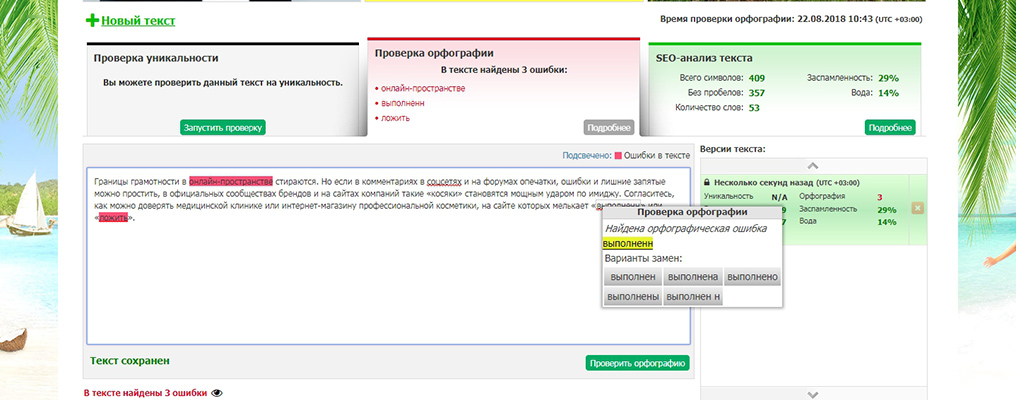This screenshot has width=1016, height=400.
Task: Click the SEO-анализ текста panel header
Action: [x=704, y=58]
